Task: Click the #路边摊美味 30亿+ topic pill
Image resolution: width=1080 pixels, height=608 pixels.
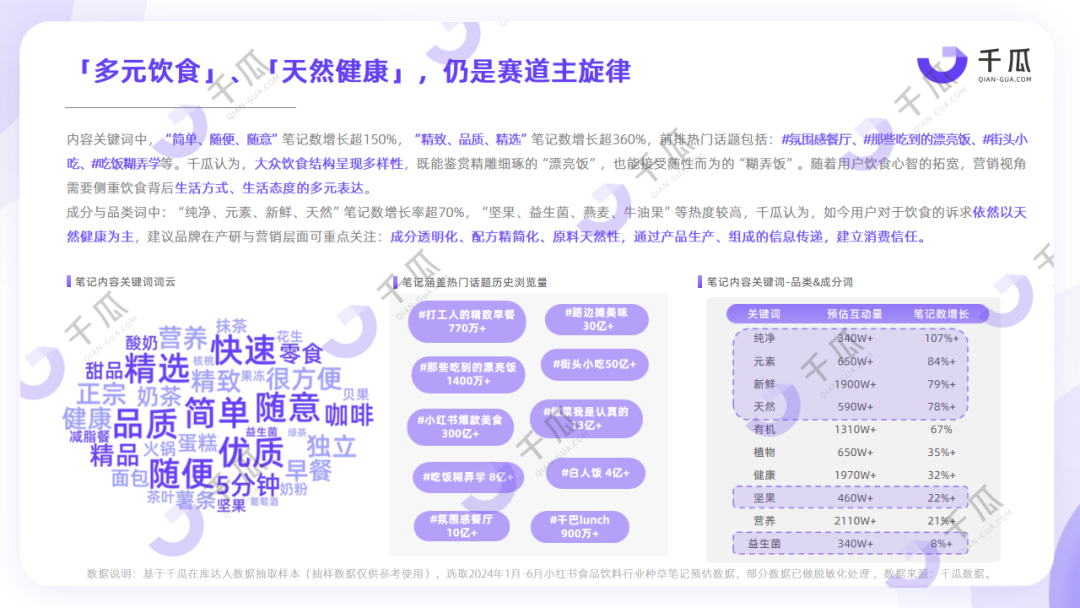Action: pyautogui.click(x=596, y=319)
